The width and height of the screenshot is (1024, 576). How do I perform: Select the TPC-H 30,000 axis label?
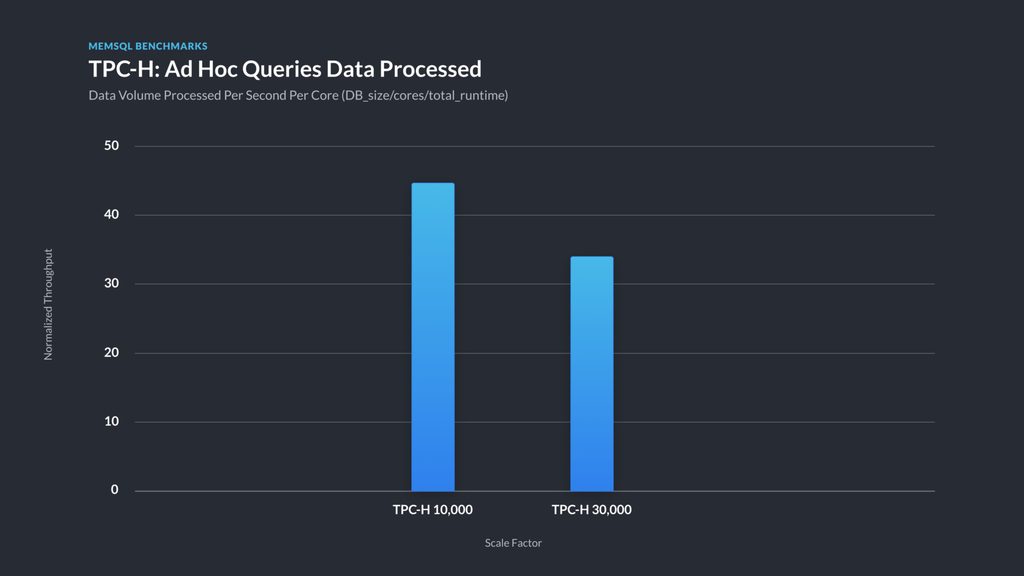pos(591,509)
